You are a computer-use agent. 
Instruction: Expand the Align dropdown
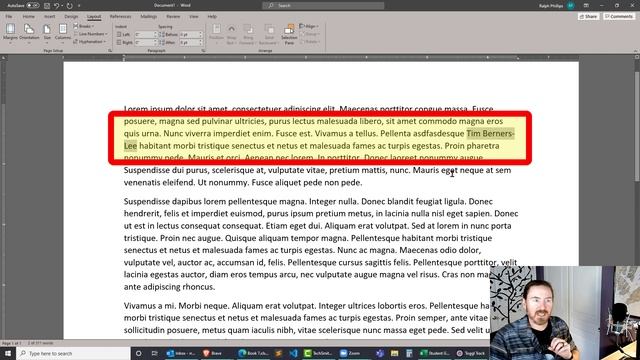coord(309,26)
